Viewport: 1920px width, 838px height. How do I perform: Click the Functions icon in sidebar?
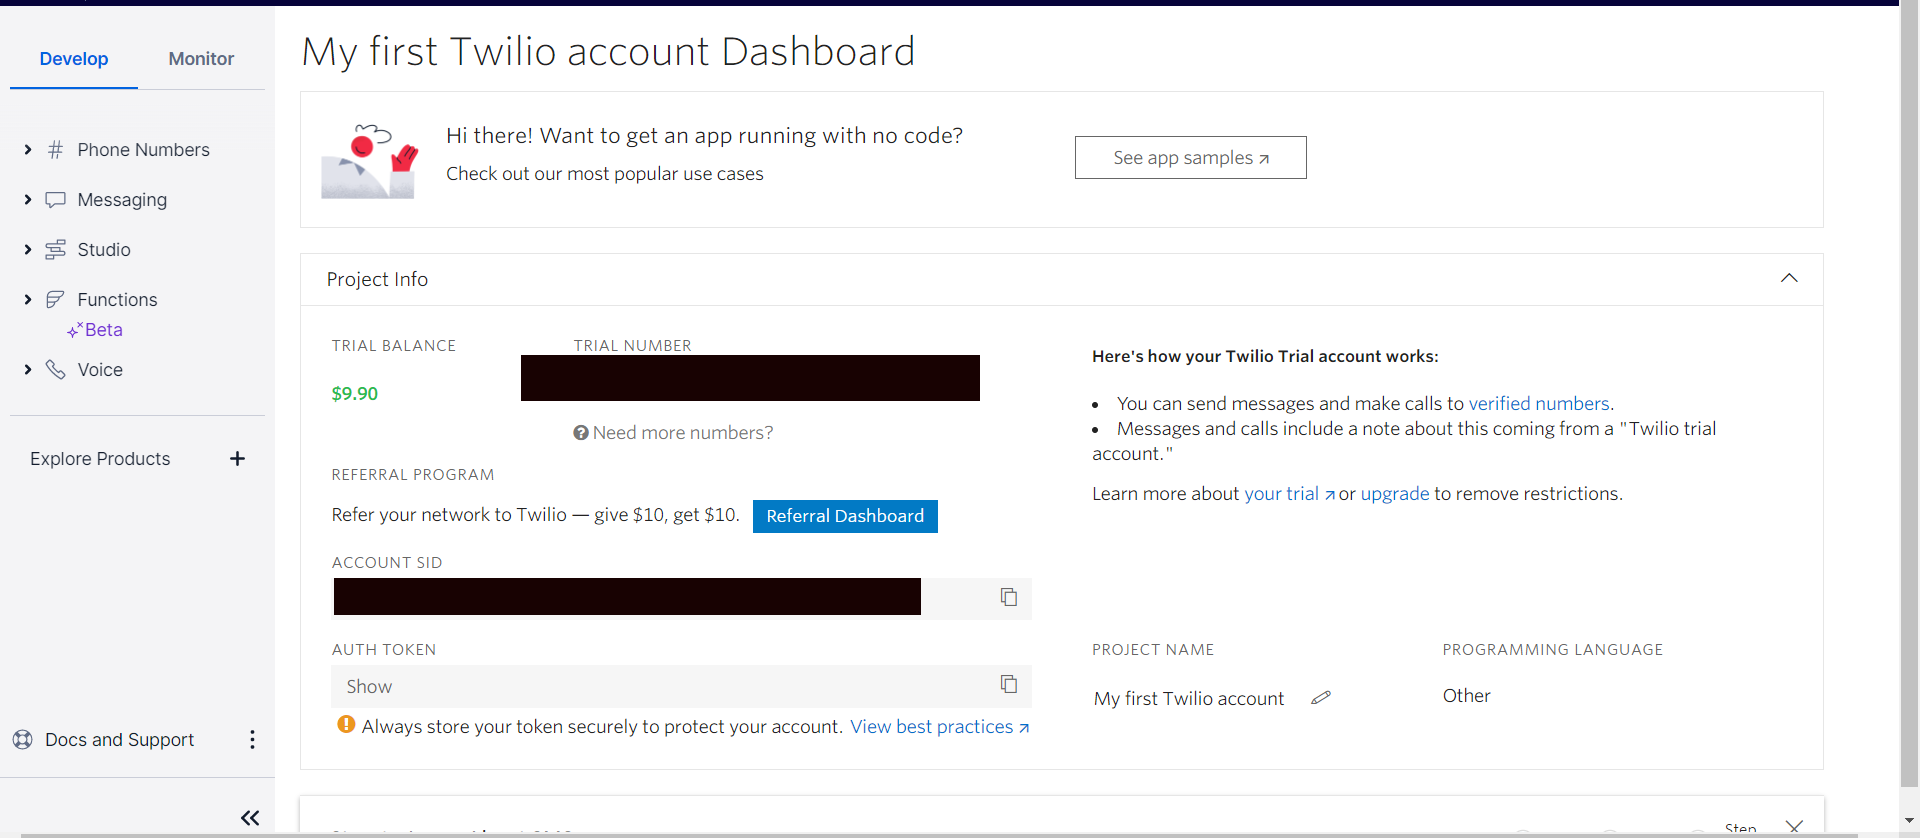[56, 299]
